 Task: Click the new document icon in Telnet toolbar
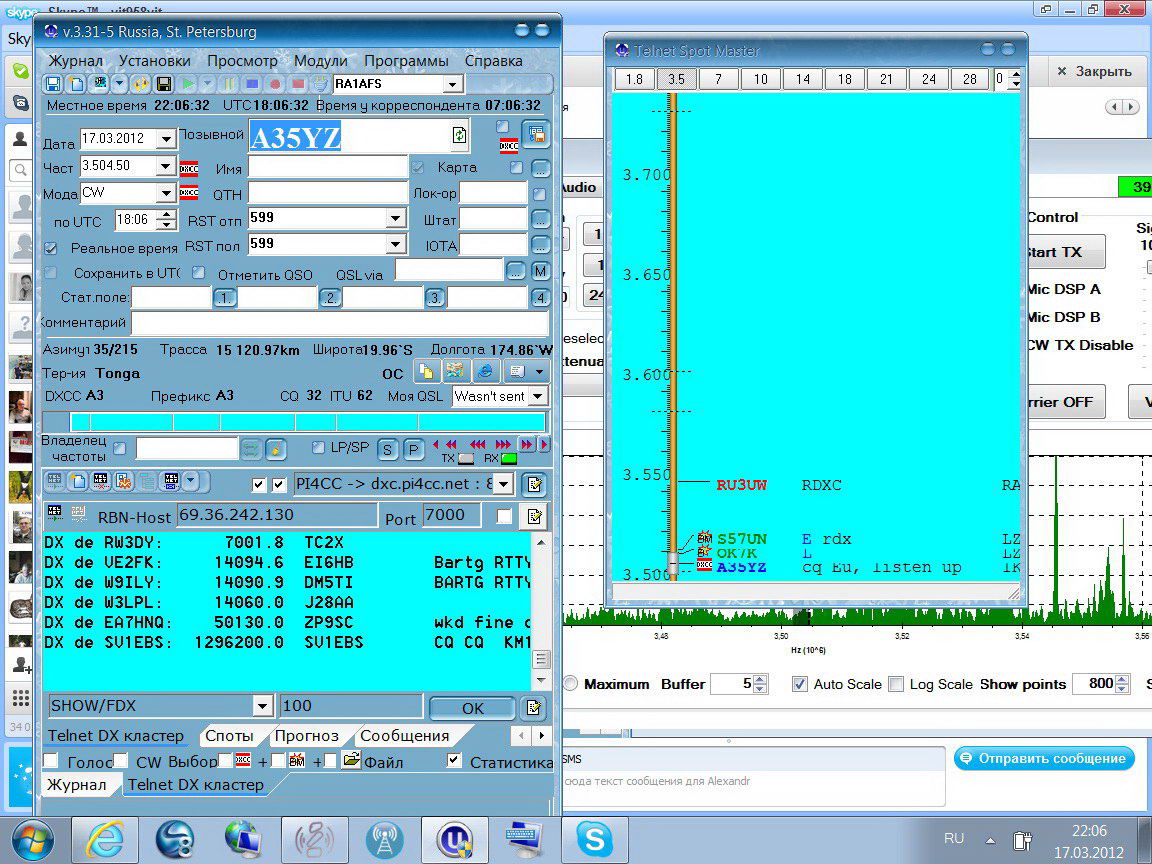[x=77, y=483]
